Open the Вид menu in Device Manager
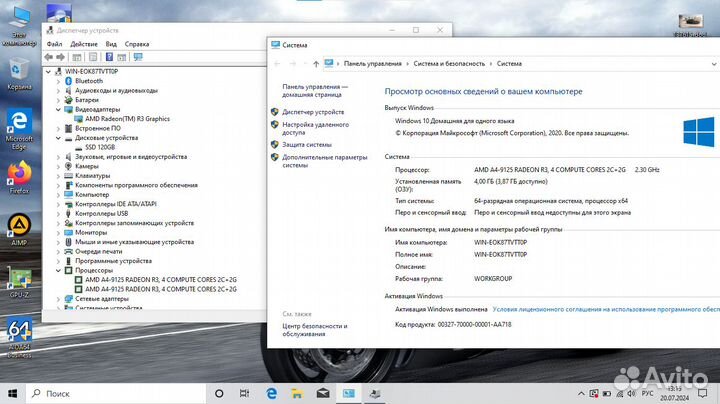The image size is (720, 404). coord(111,44)
